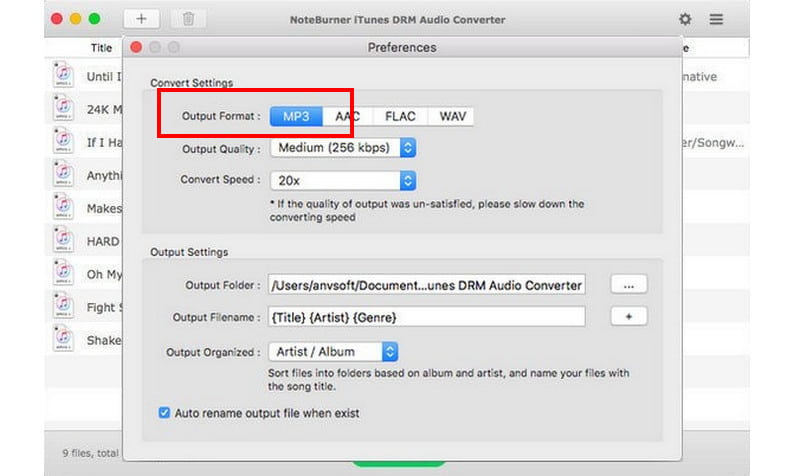This screenshot has height=476, width=800.
Task: Open the Output Quality dropdown
Action: [x=343, y=148]
